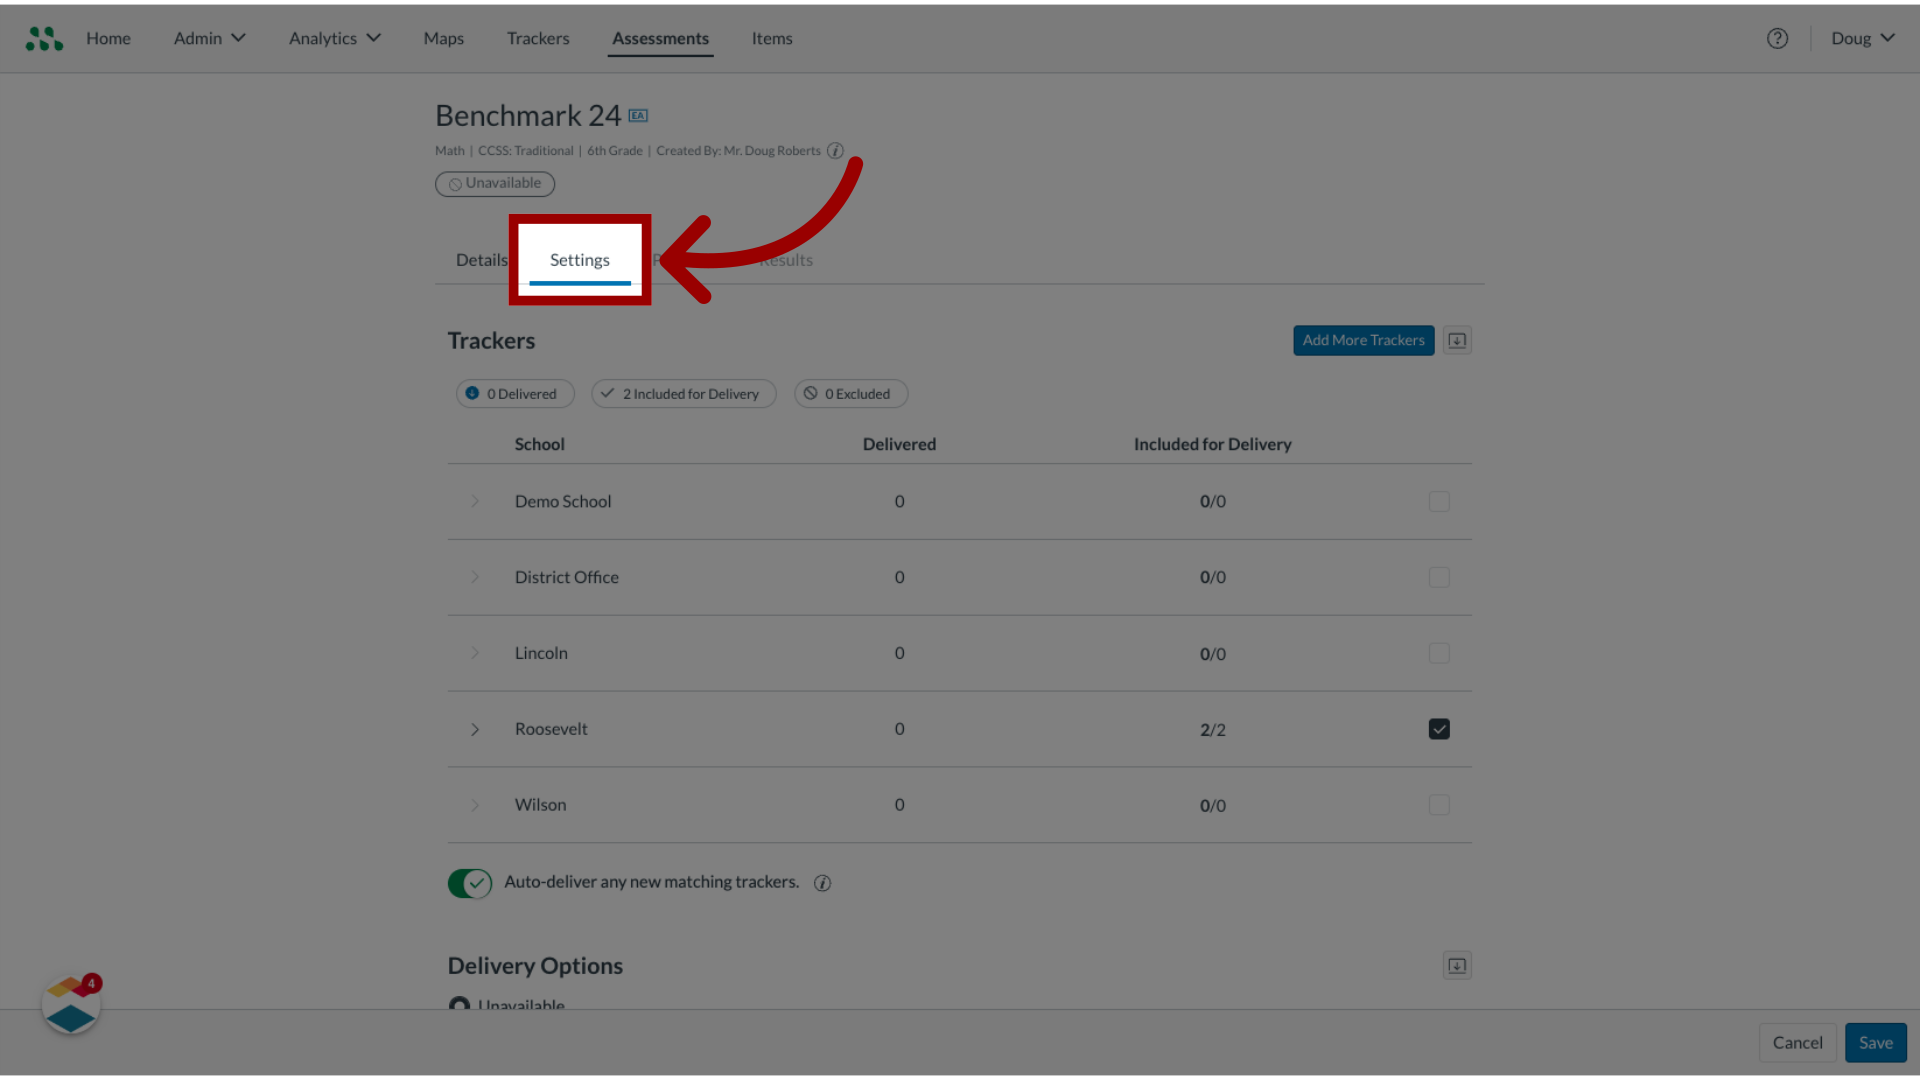Click the Unavailable status pill
The height and width of the screenshot is (1080, 1920).
coord(495,184)
